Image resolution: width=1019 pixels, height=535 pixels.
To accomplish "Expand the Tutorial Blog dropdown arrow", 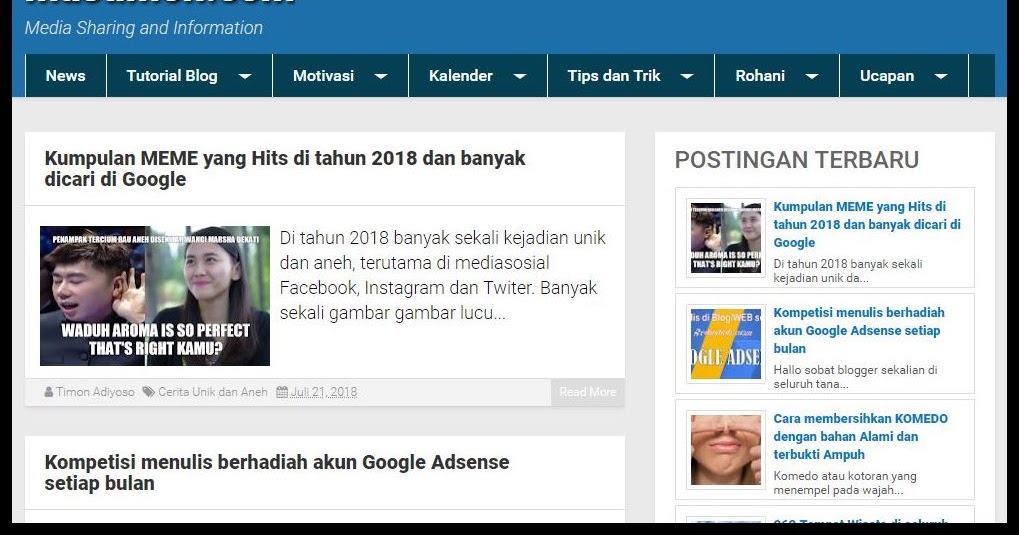I will coord(245,76).
